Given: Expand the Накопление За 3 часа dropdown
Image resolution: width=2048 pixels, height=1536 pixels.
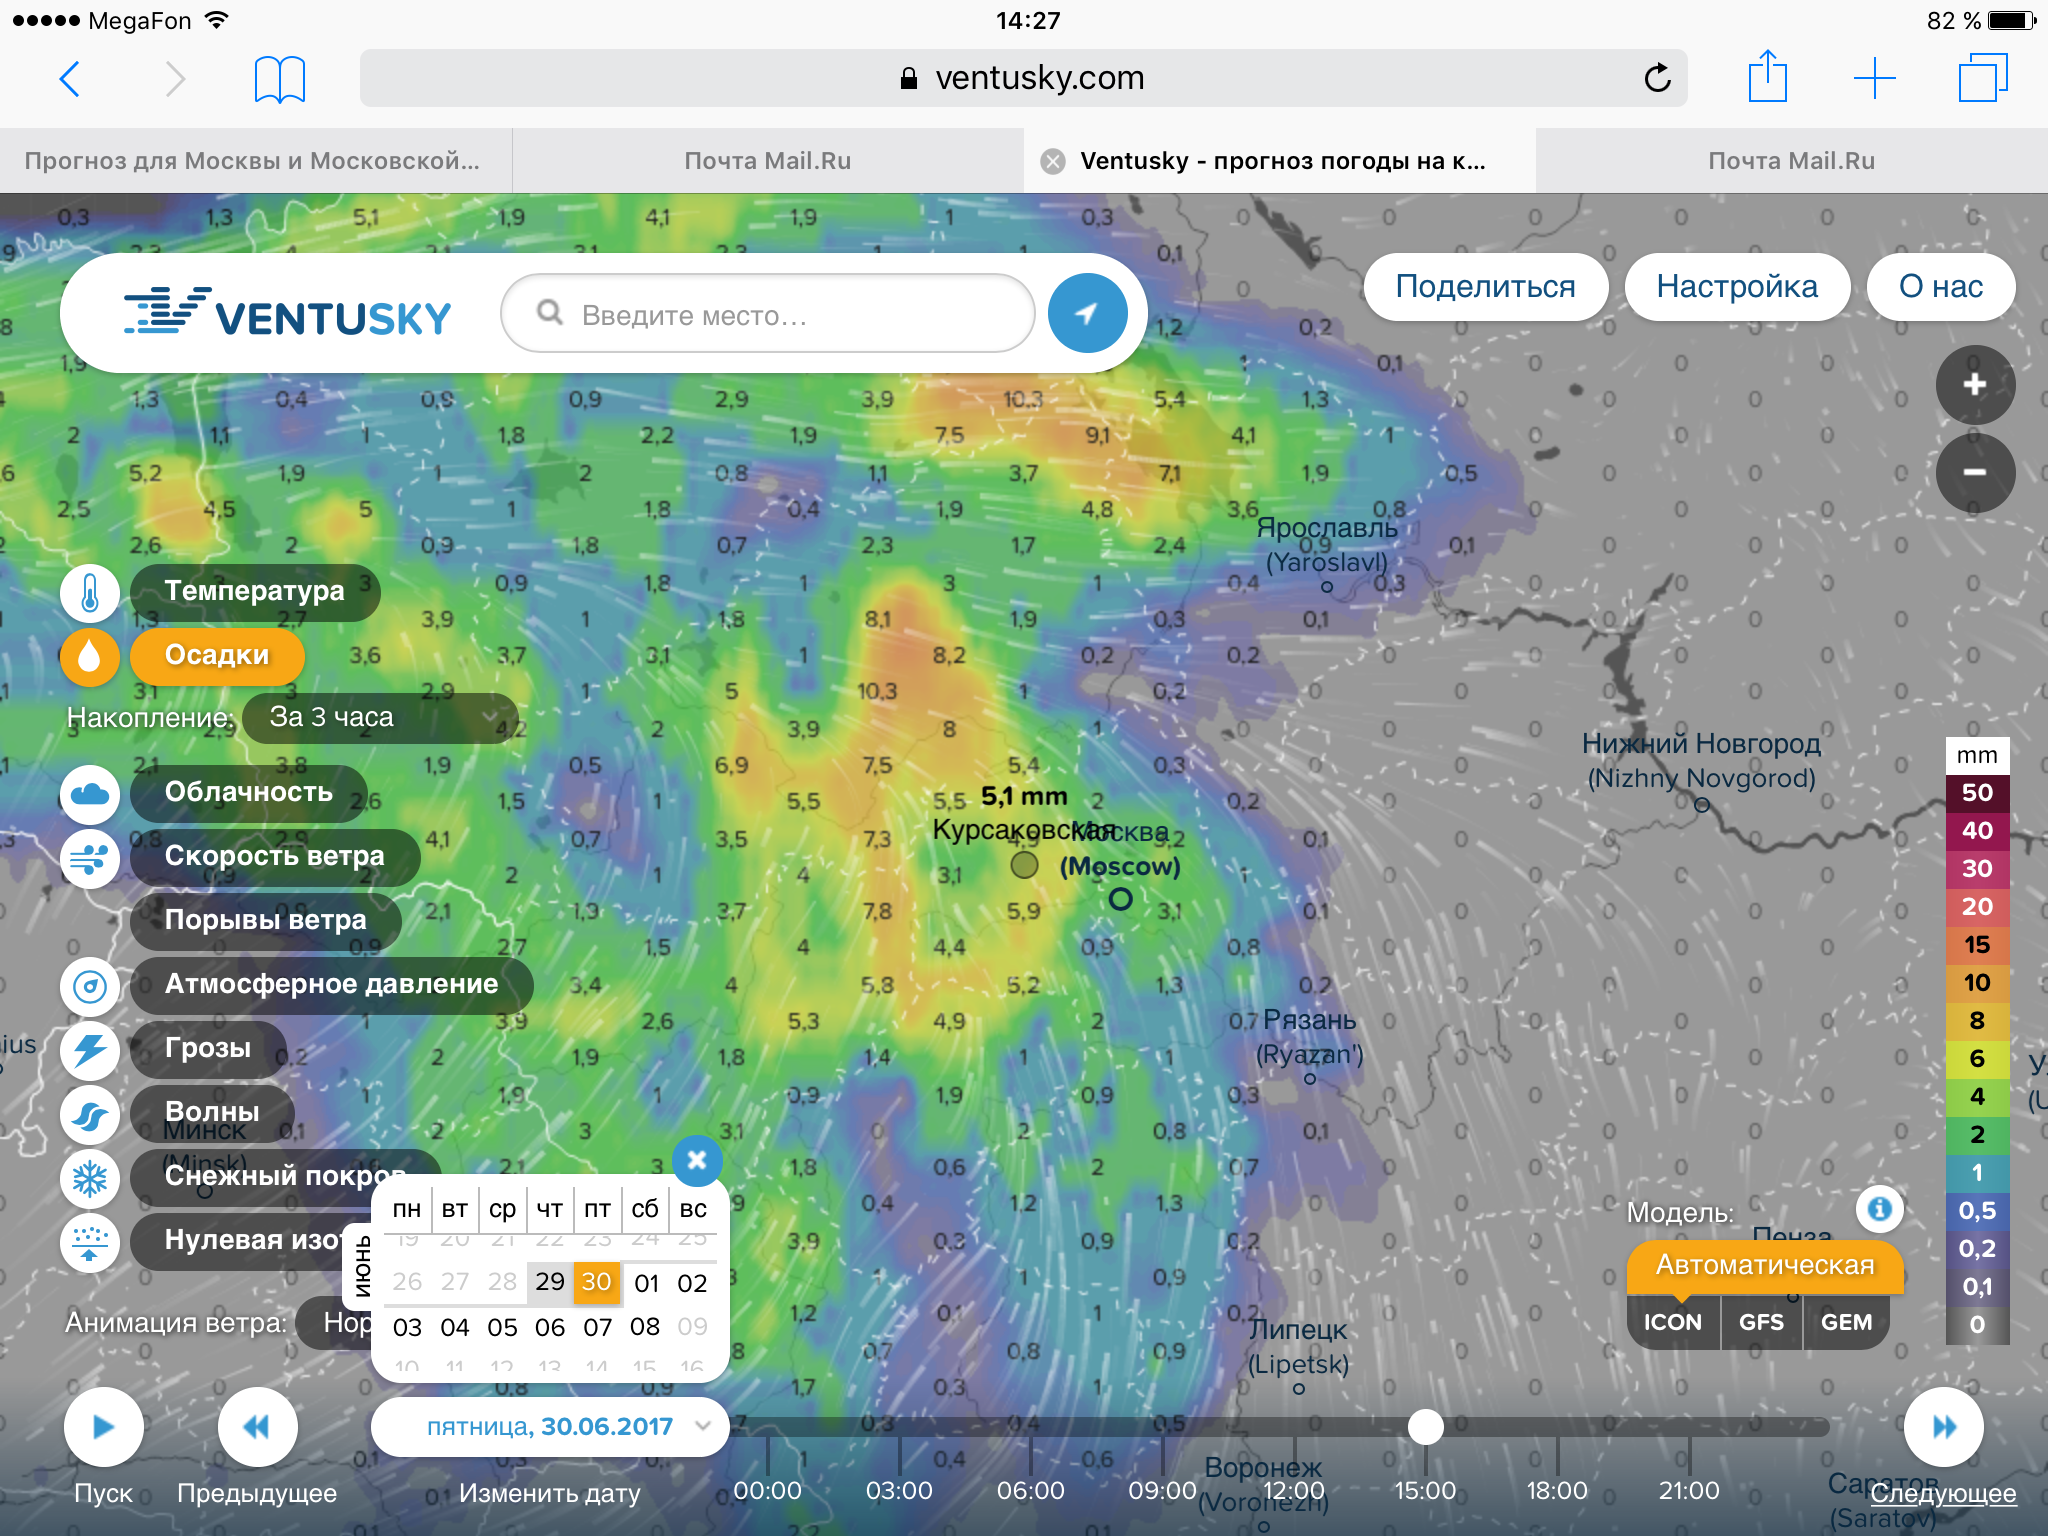Looking at the screenshot, I should pos(380,717).
